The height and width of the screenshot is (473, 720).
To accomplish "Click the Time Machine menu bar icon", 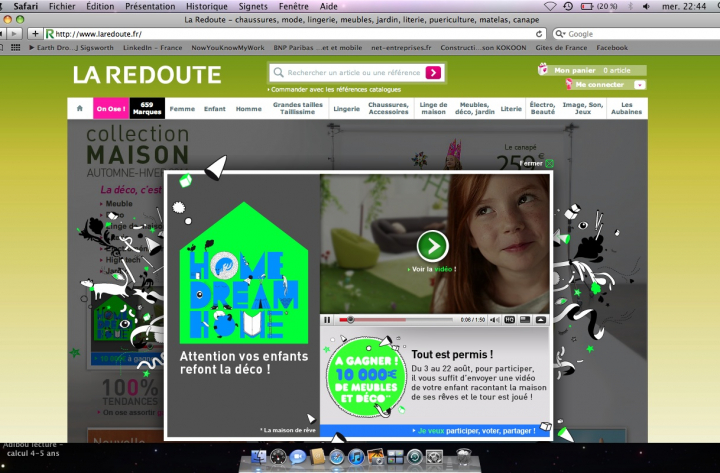I will pos(568,6).
